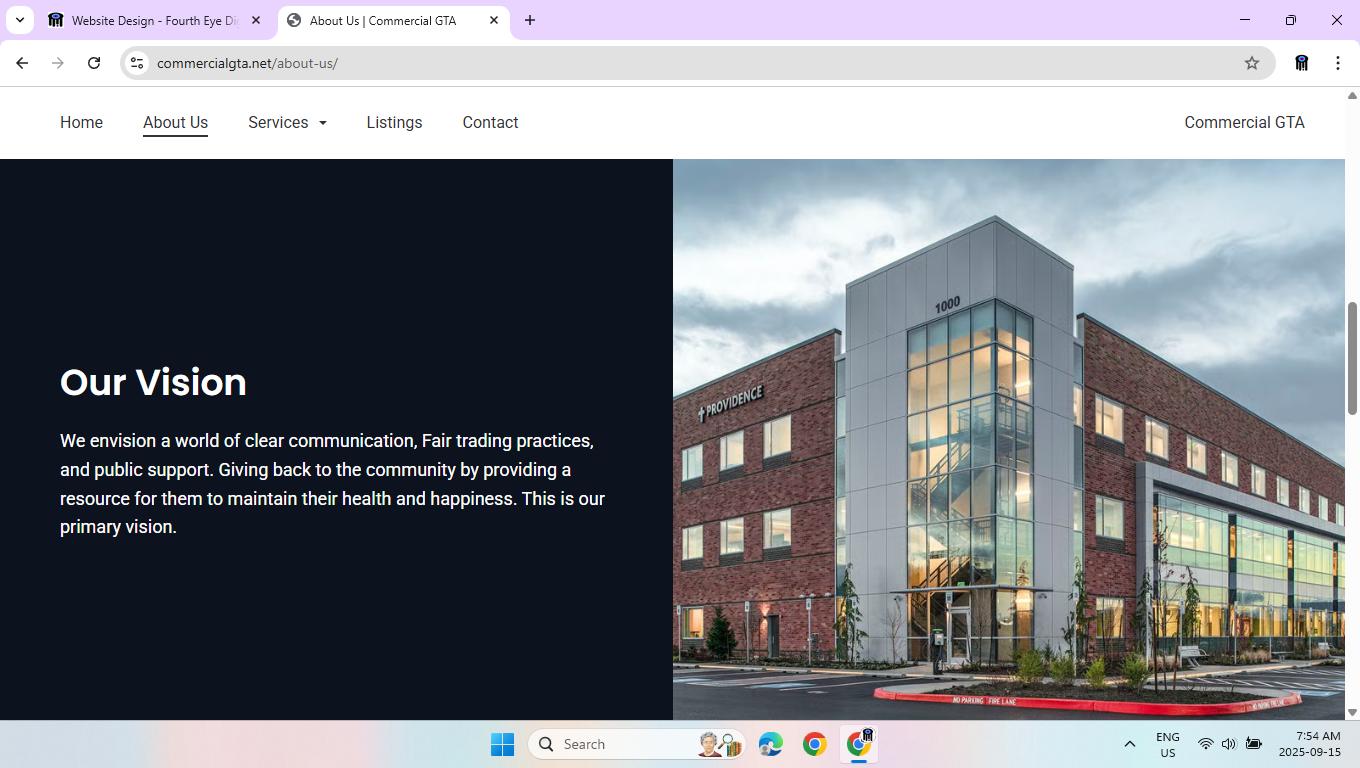
Task: Show hidden system tray icons
Action: pyautogui.click(x=1130, y=744)
